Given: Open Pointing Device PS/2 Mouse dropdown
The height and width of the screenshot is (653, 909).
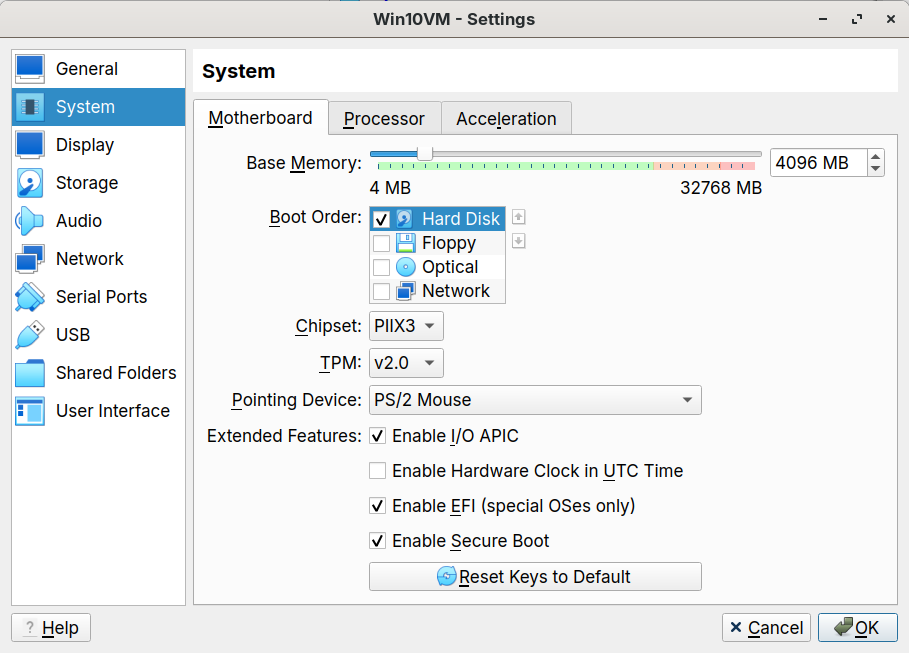Looking at the screenshot, I should [535, 400].
